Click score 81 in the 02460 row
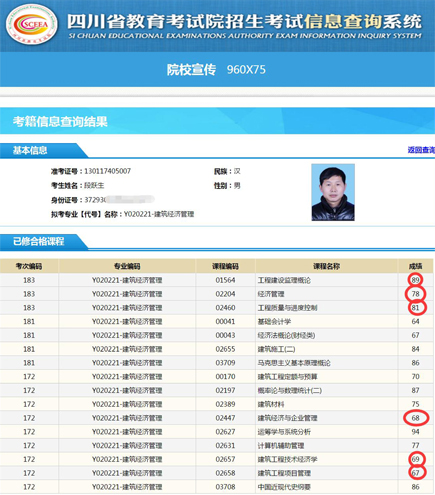 (x=415, y=308)
